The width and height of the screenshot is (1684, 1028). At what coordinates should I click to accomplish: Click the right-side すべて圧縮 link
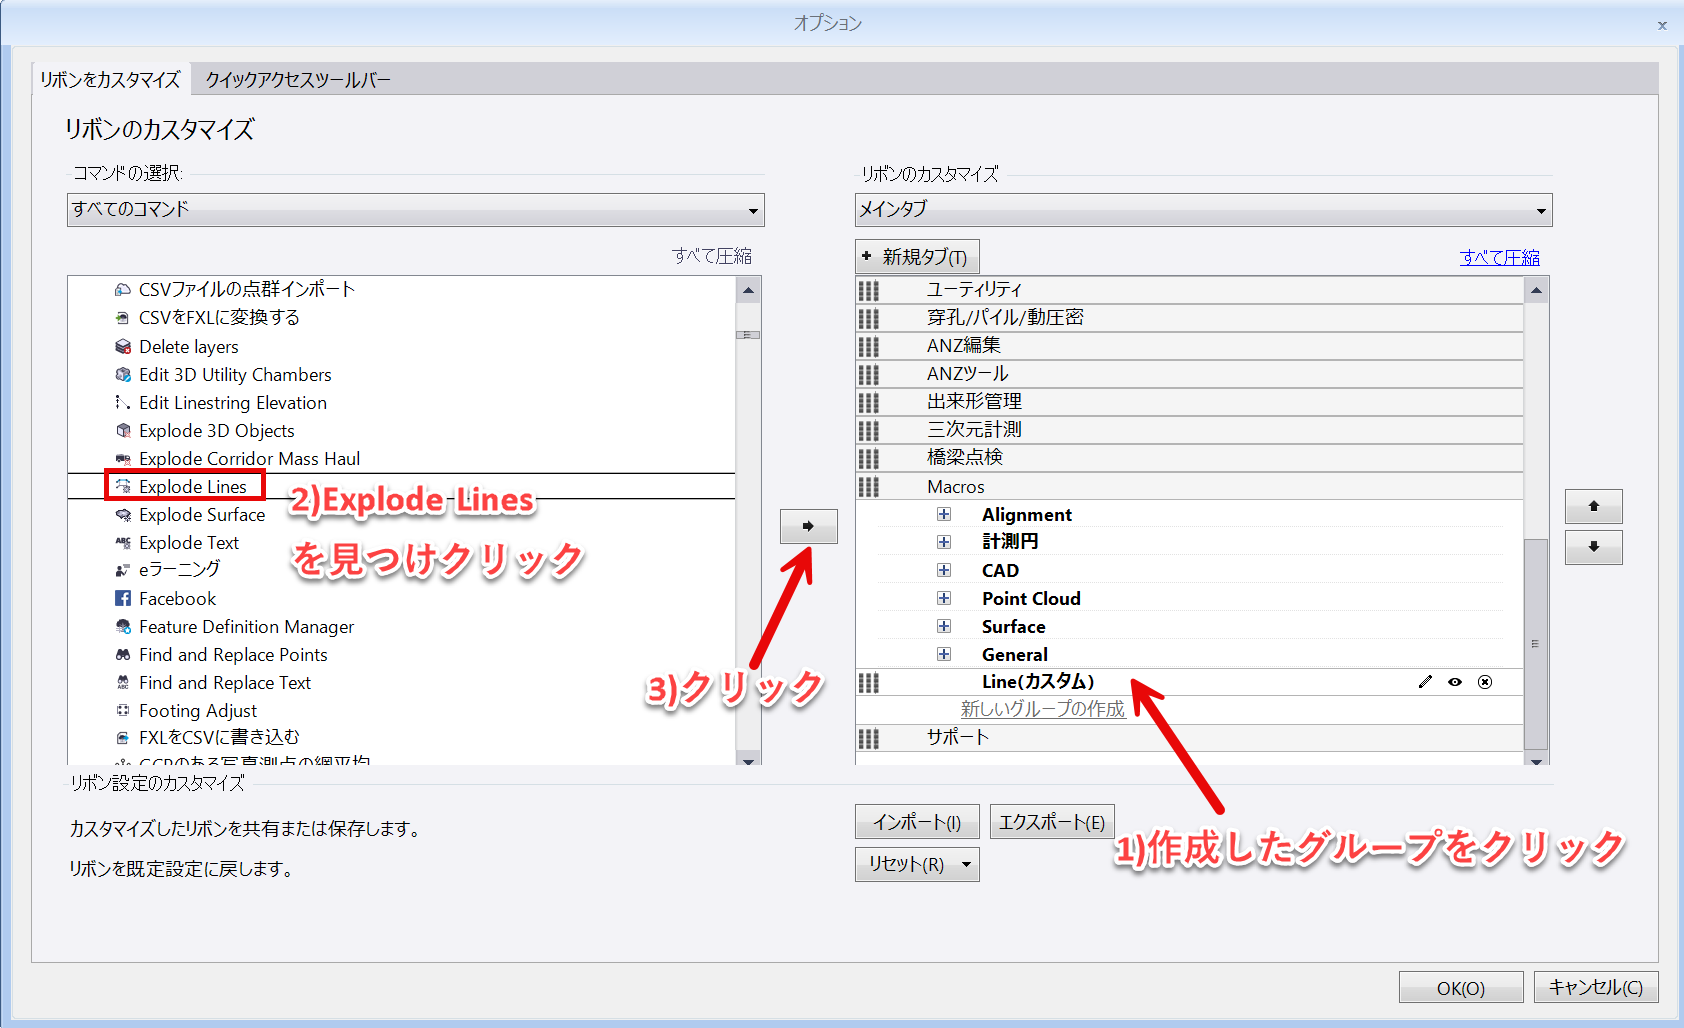1499,258
